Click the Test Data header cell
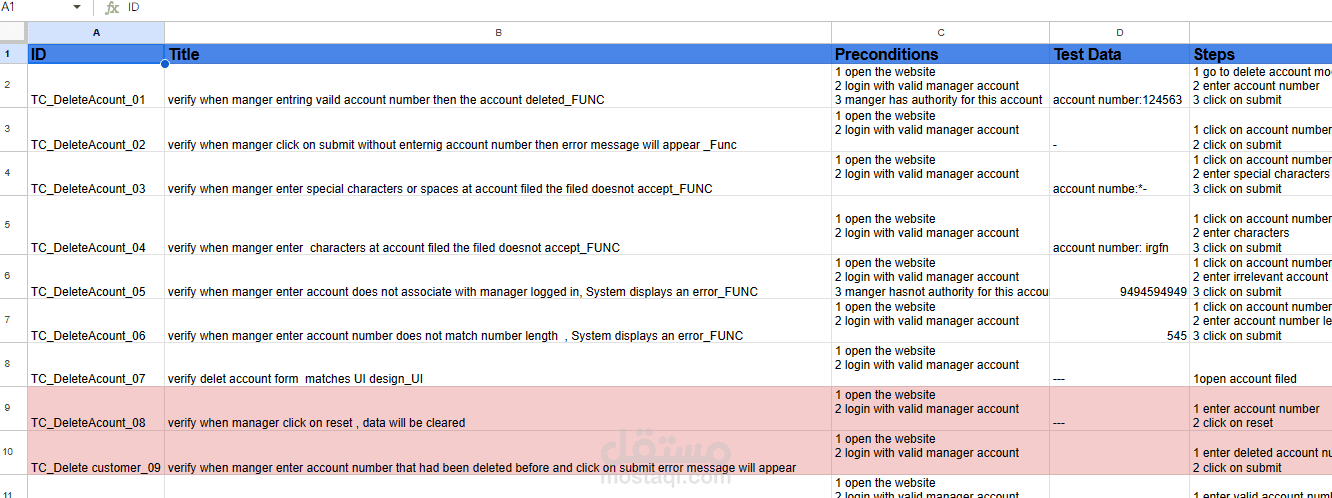Viewport: 1332px width, 498px height. click(1120, 54)
